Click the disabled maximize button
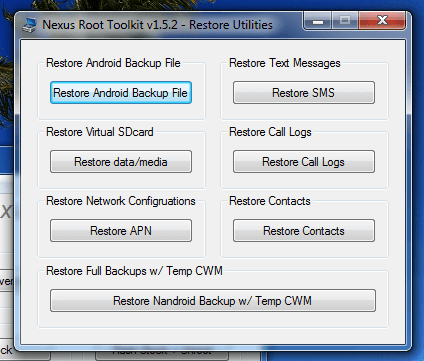 click(x=345, y=21)
